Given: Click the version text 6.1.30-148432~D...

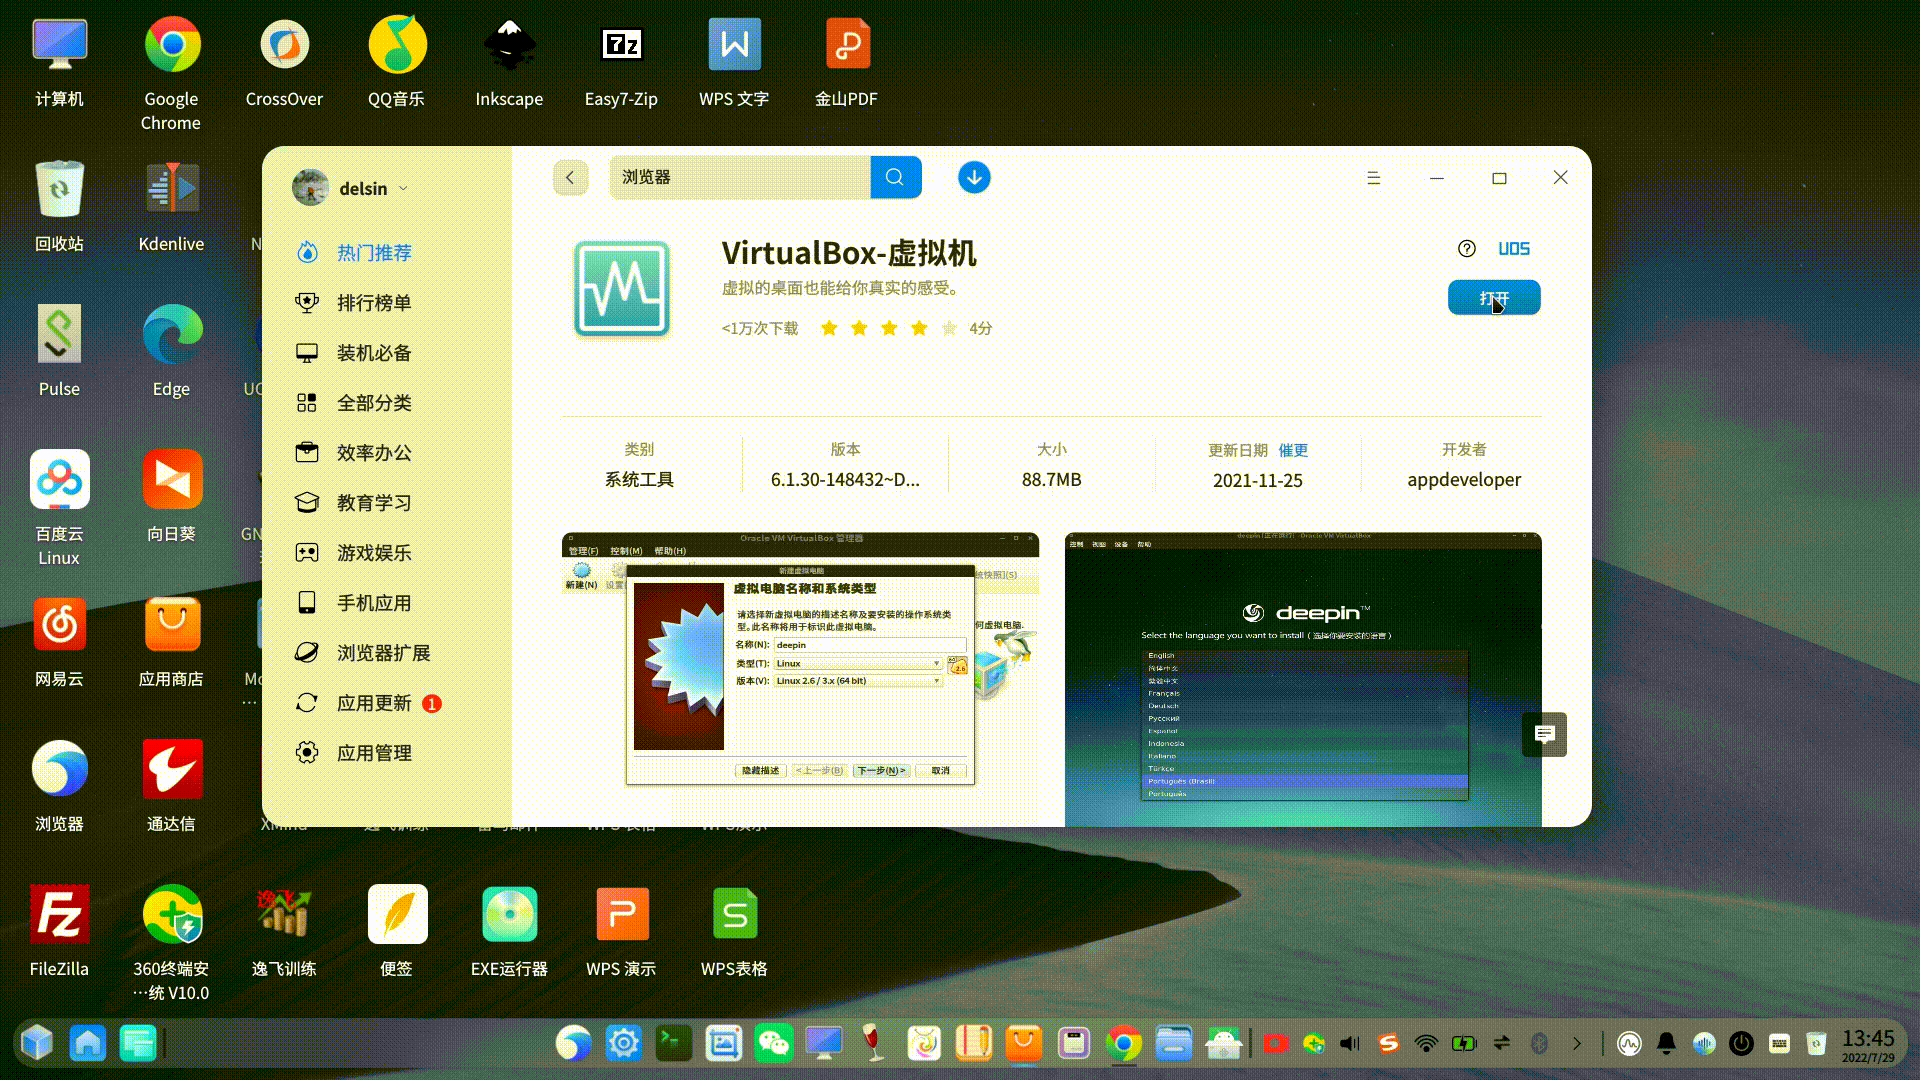Looking at the screenshot, I should coord(845,480).
